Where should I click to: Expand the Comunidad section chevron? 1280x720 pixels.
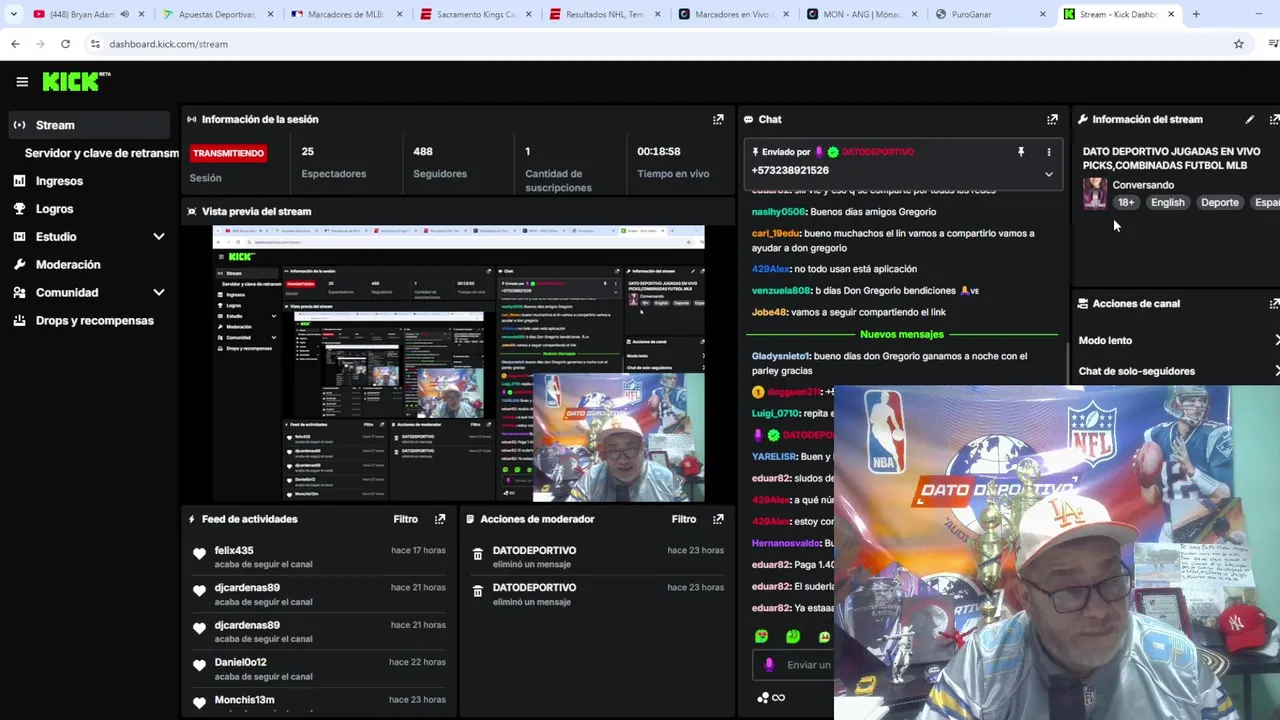[158, 293]
